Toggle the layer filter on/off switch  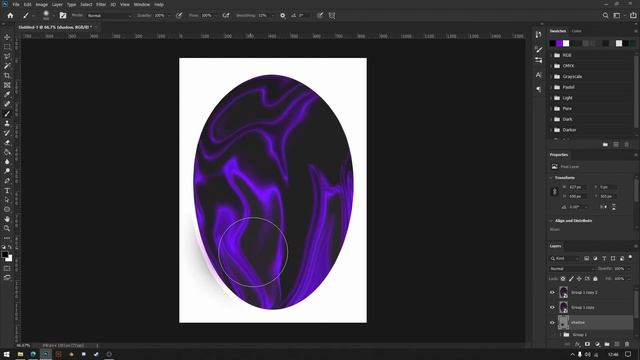click(x=630, y=257)
